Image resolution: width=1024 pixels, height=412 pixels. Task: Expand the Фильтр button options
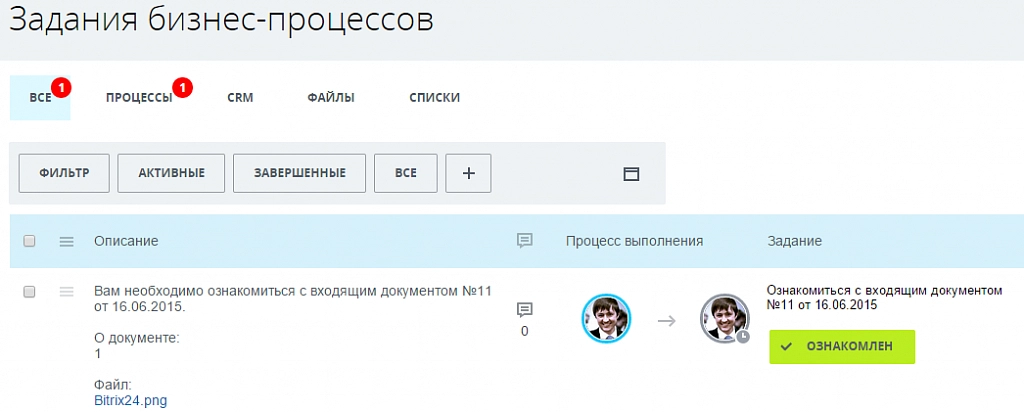pyautogui.click(x=64, y=173)
